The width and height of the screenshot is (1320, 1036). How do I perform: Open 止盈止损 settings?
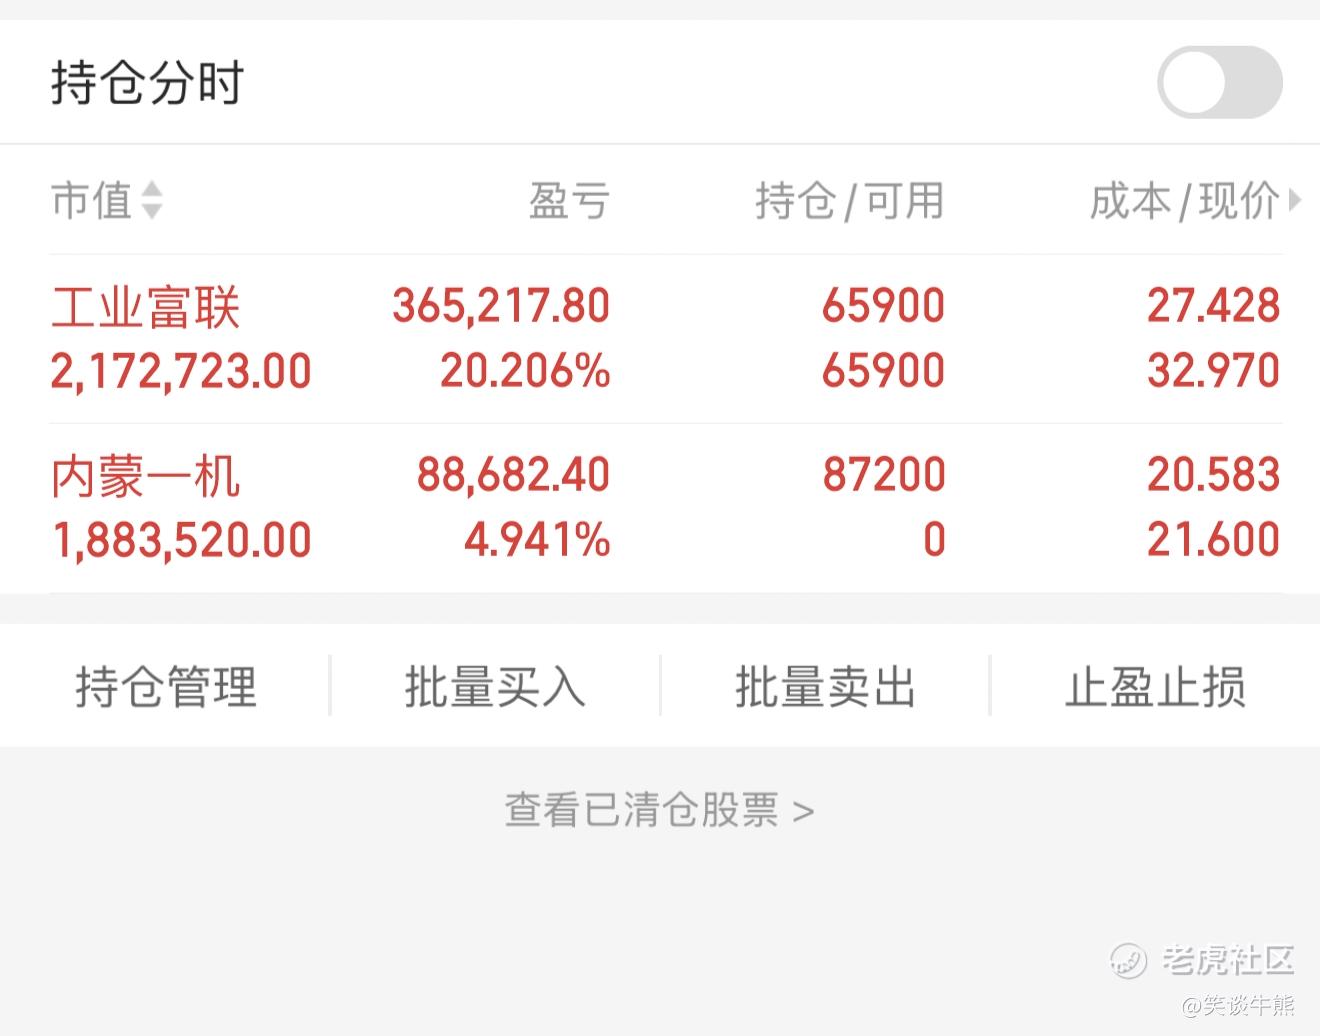click(1155, 687)
